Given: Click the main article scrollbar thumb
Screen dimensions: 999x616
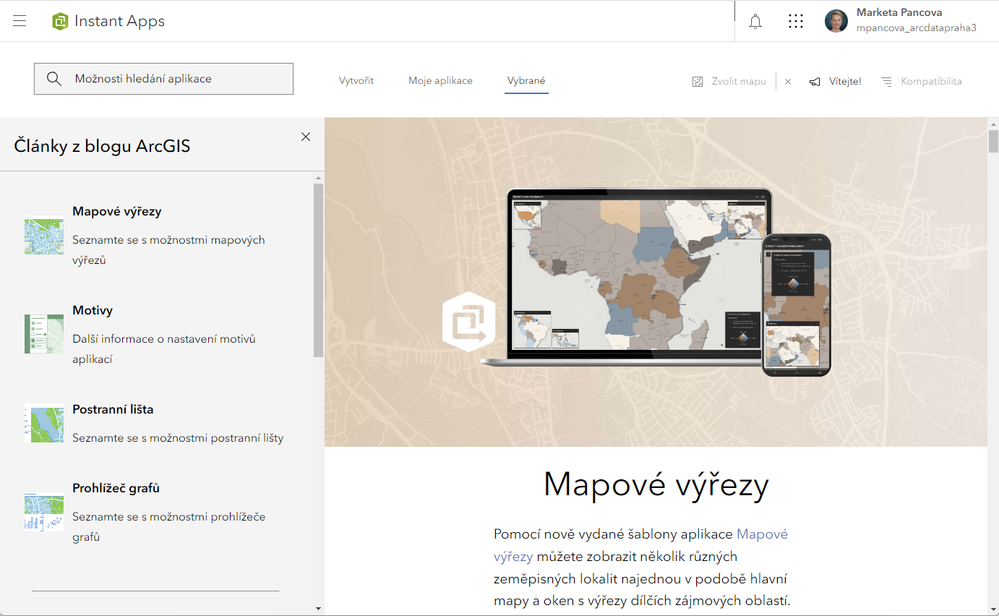Looking at the screenshot, I should tap(993, 141).
